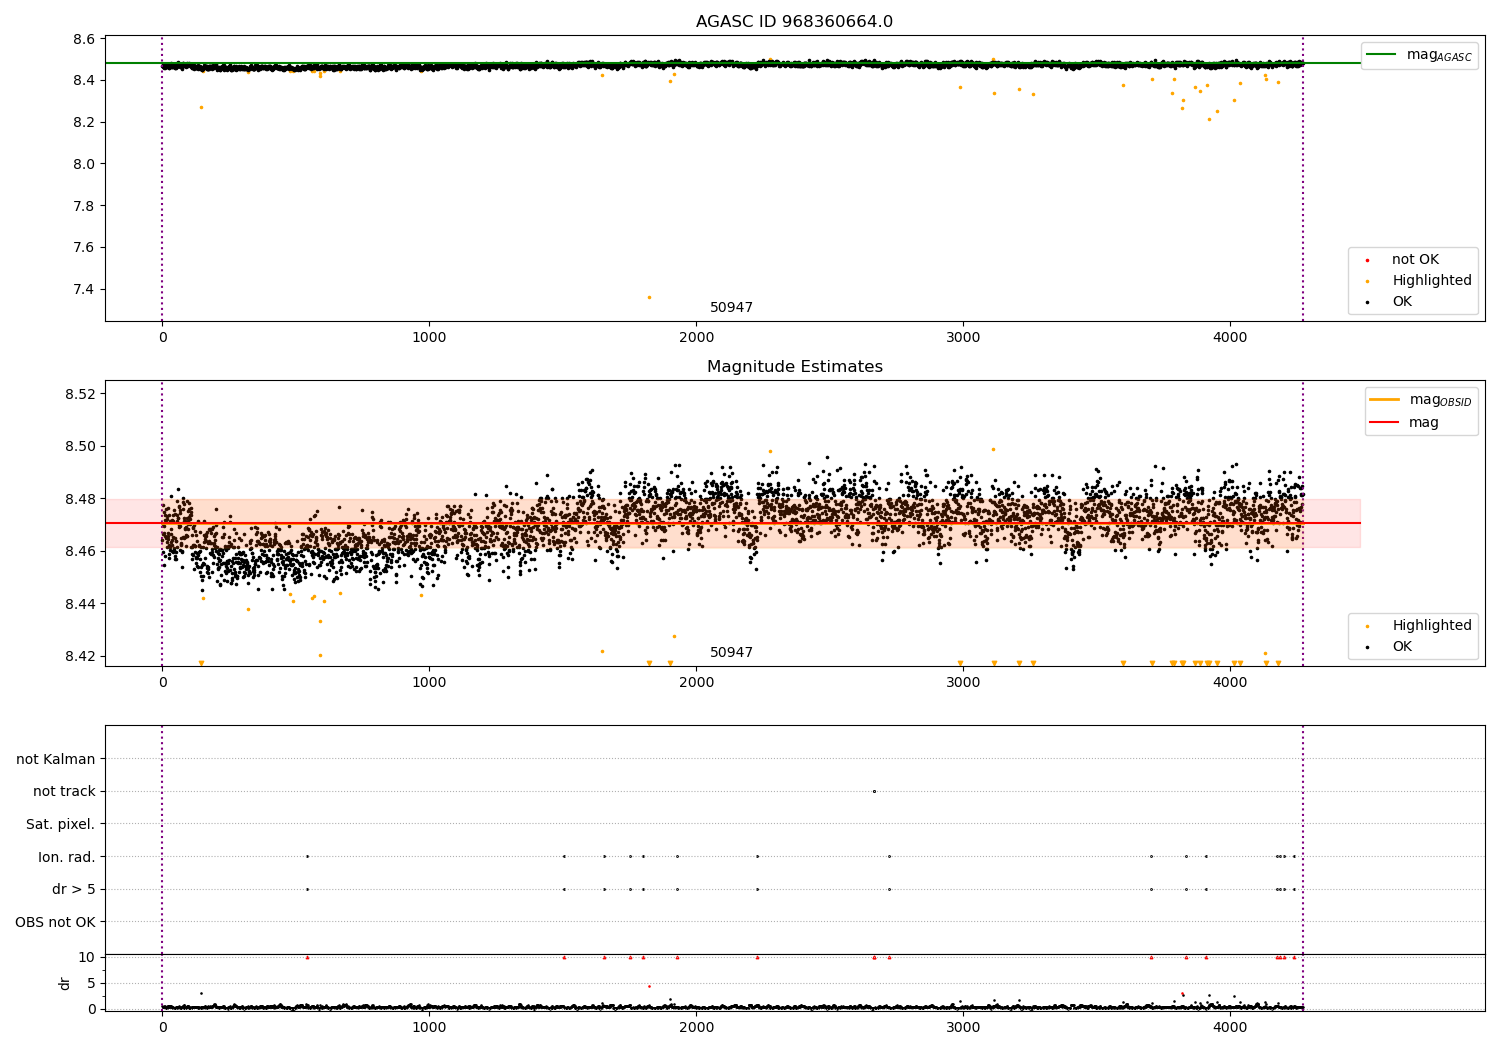The width and height of the screenshot is (1500, 1050).
Task: Click the 'not Kalman' axis label
Action: pos(56,759)
